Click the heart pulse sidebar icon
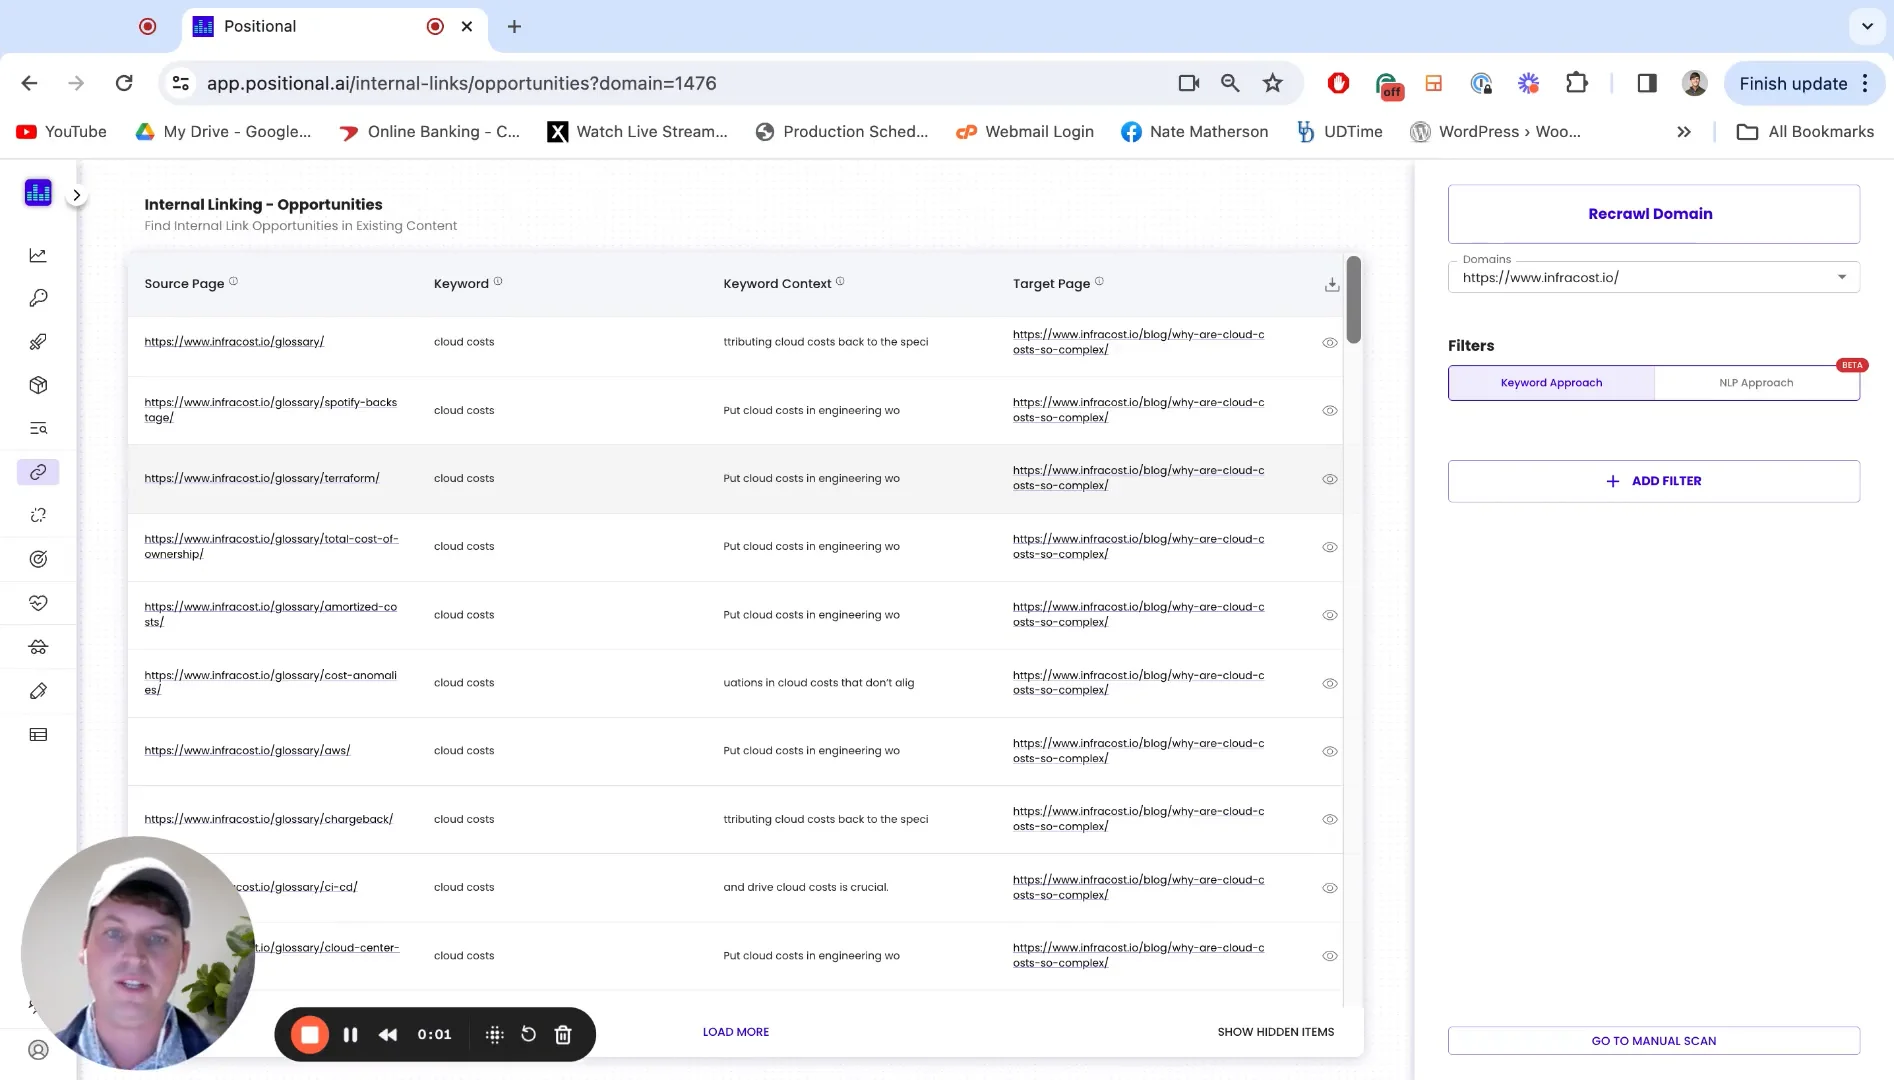 click(38, 603)
